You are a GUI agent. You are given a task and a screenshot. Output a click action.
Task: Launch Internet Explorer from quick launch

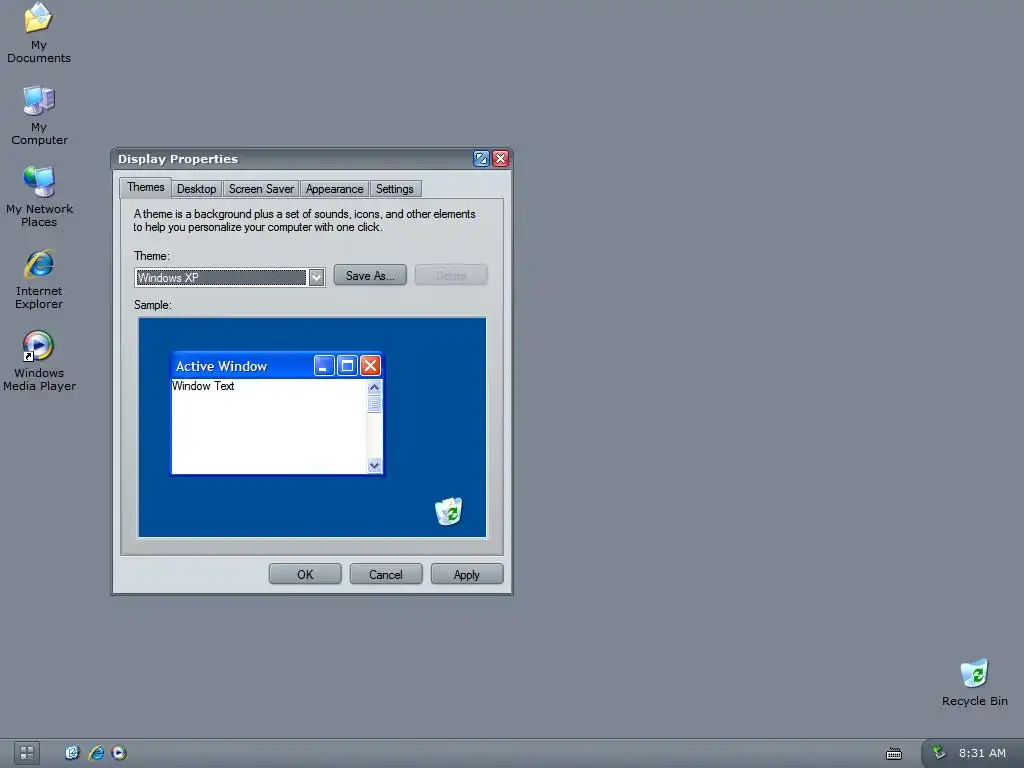pyautogui.click(x=96, y=753)
